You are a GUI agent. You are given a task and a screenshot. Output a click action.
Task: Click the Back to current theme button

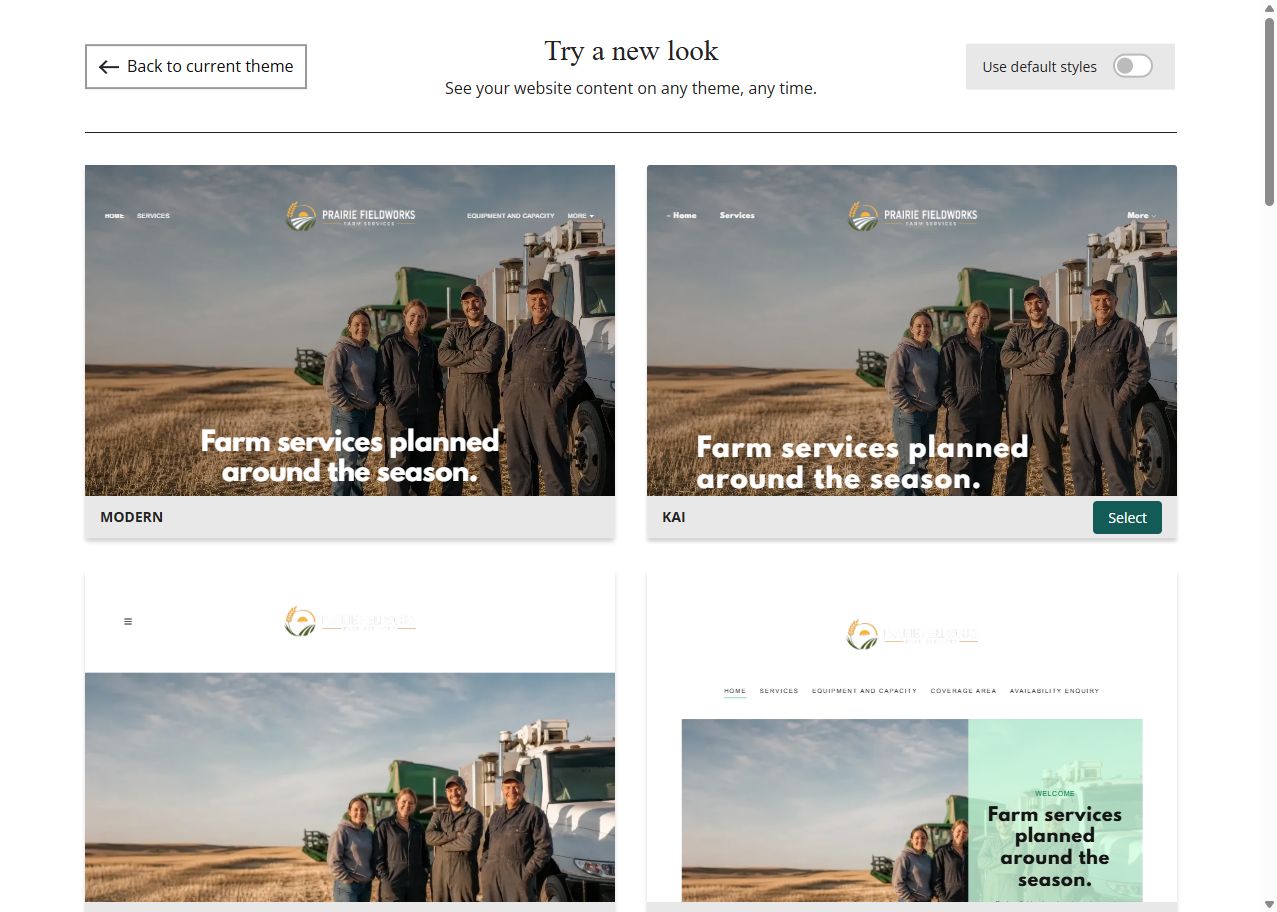point(196,66)
